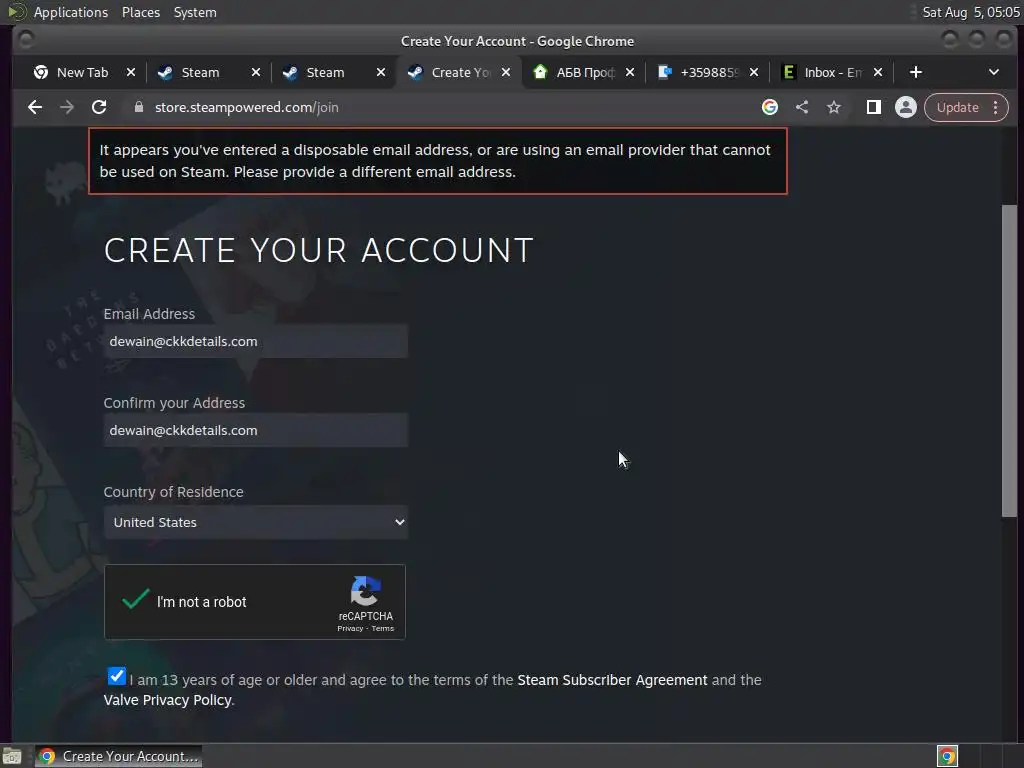Open the reCAPTCHA Terms link
Screen dimensions: 1024x768
[x=383, y=628]
